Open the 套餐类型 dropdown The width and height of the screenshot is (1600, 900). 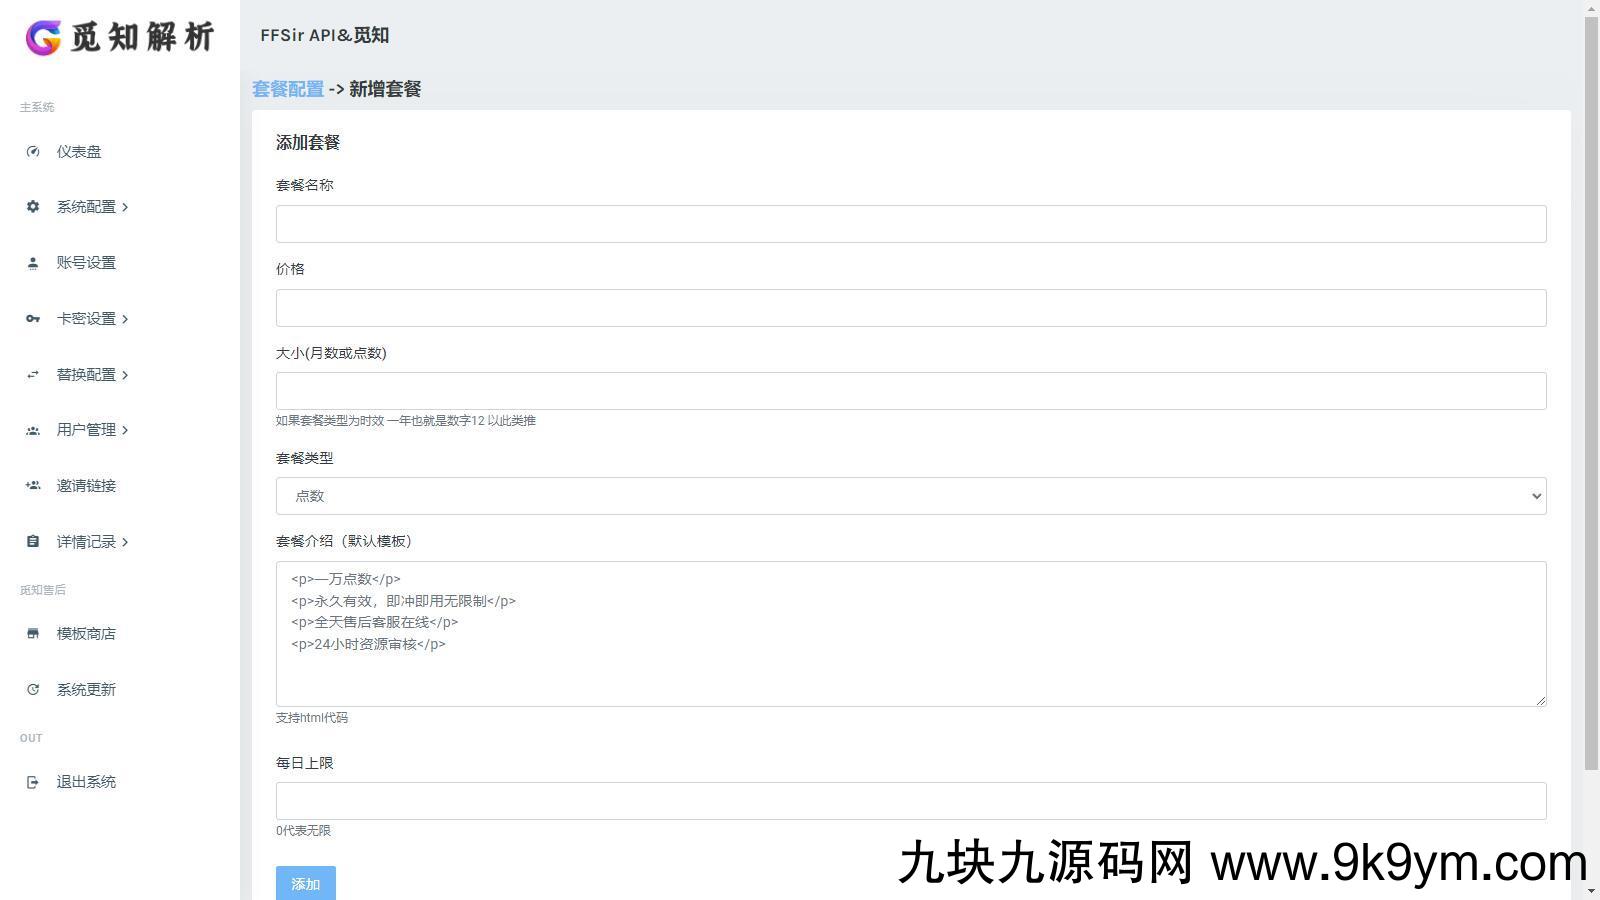click(x=910, y=496)
